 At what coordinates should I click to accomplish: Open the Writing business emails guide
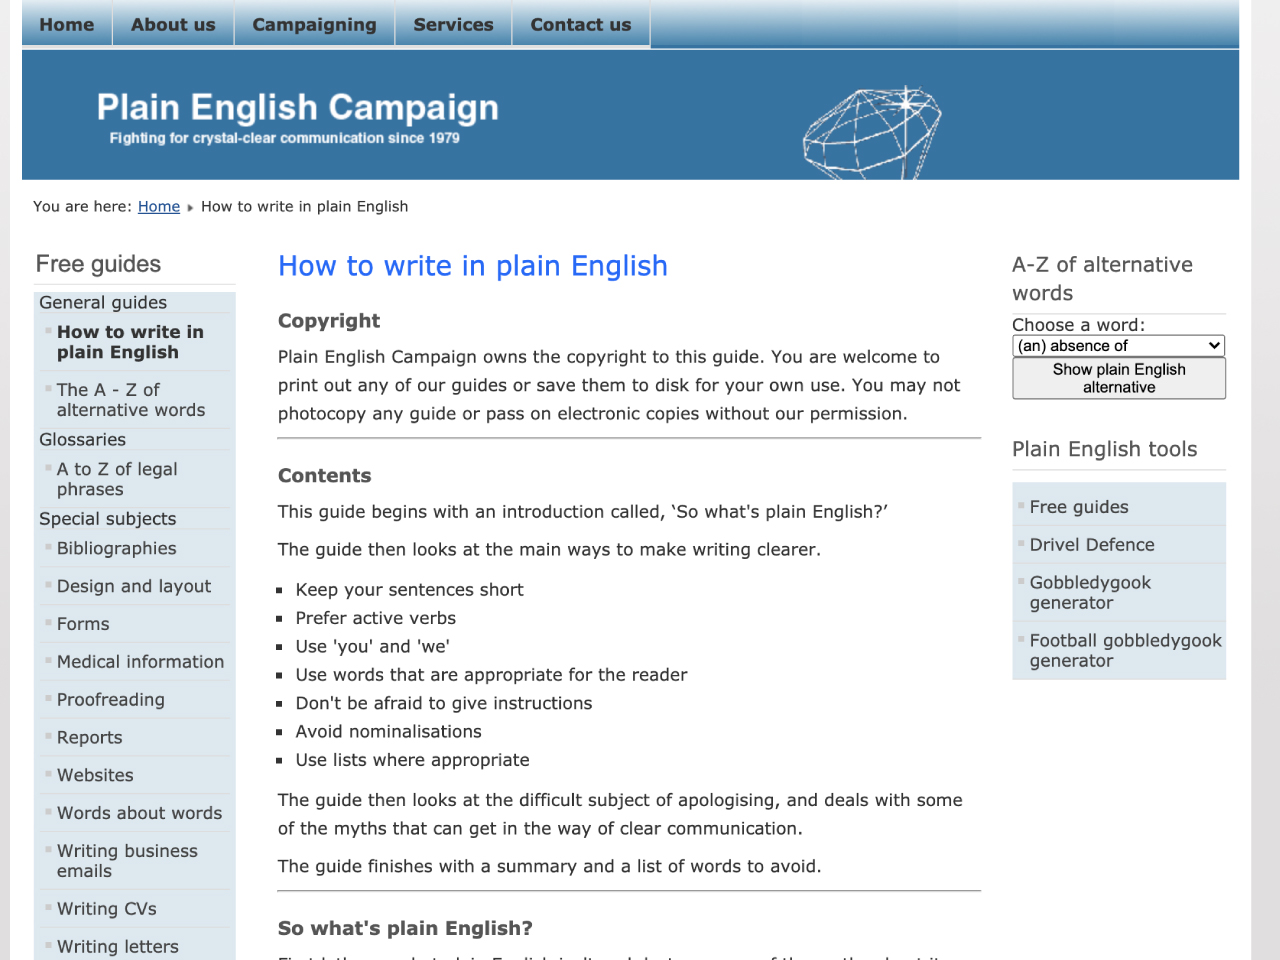tap(127, 861)
